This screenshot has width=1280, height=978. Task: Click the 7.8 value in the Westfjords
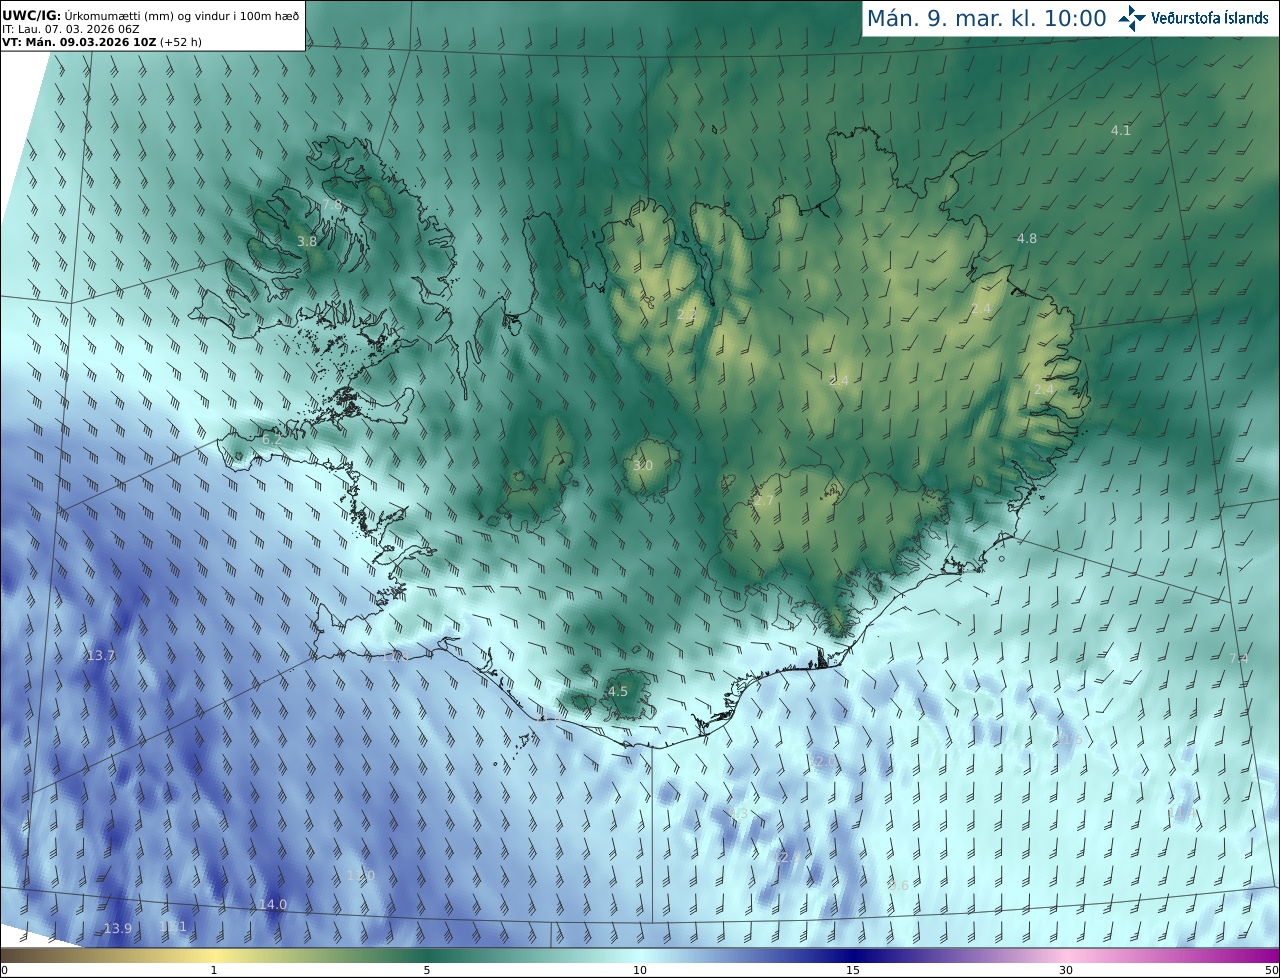click(331, 205)
